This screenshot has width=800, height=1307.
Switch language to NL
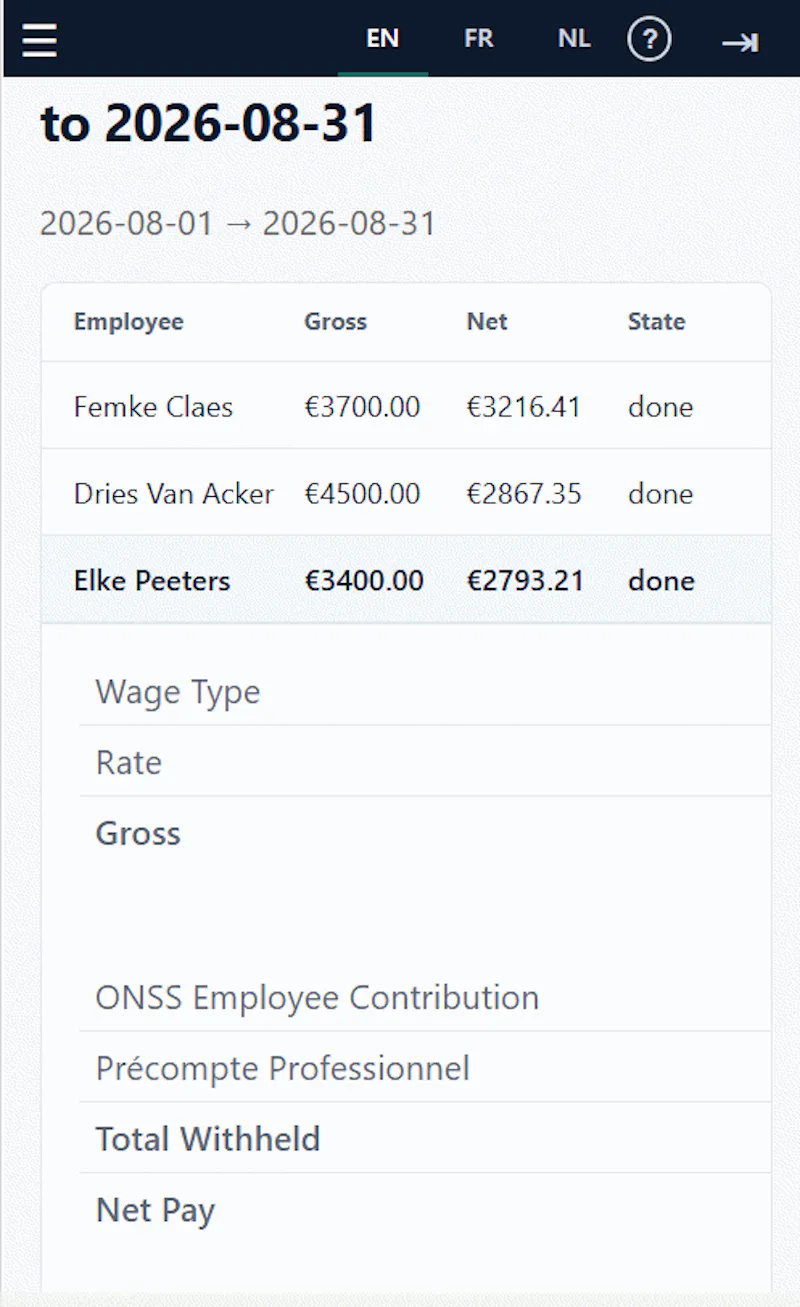(x=574, y=39)
